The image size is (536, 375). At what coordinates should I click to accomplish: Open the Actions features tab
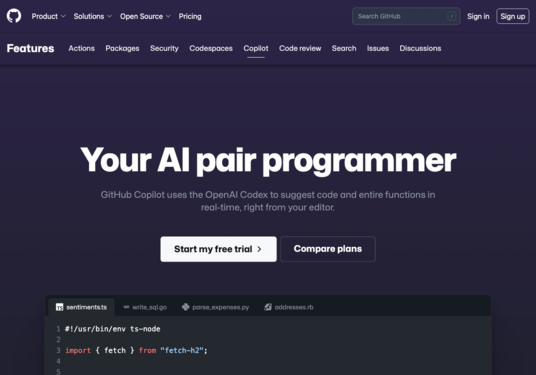point(81,49)
